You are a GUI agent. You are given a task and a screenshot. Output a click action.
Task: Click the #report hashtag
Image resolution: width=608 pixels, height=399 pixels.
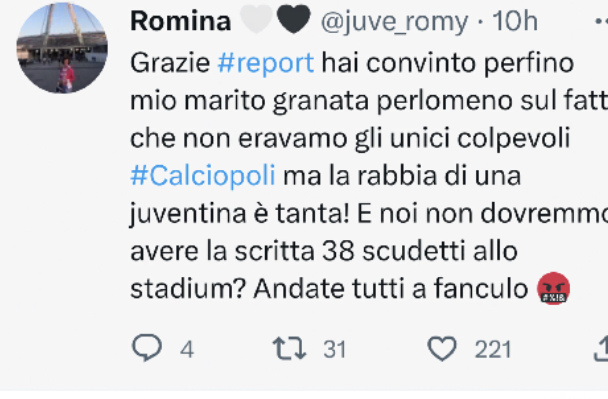(x=266, y=62)
